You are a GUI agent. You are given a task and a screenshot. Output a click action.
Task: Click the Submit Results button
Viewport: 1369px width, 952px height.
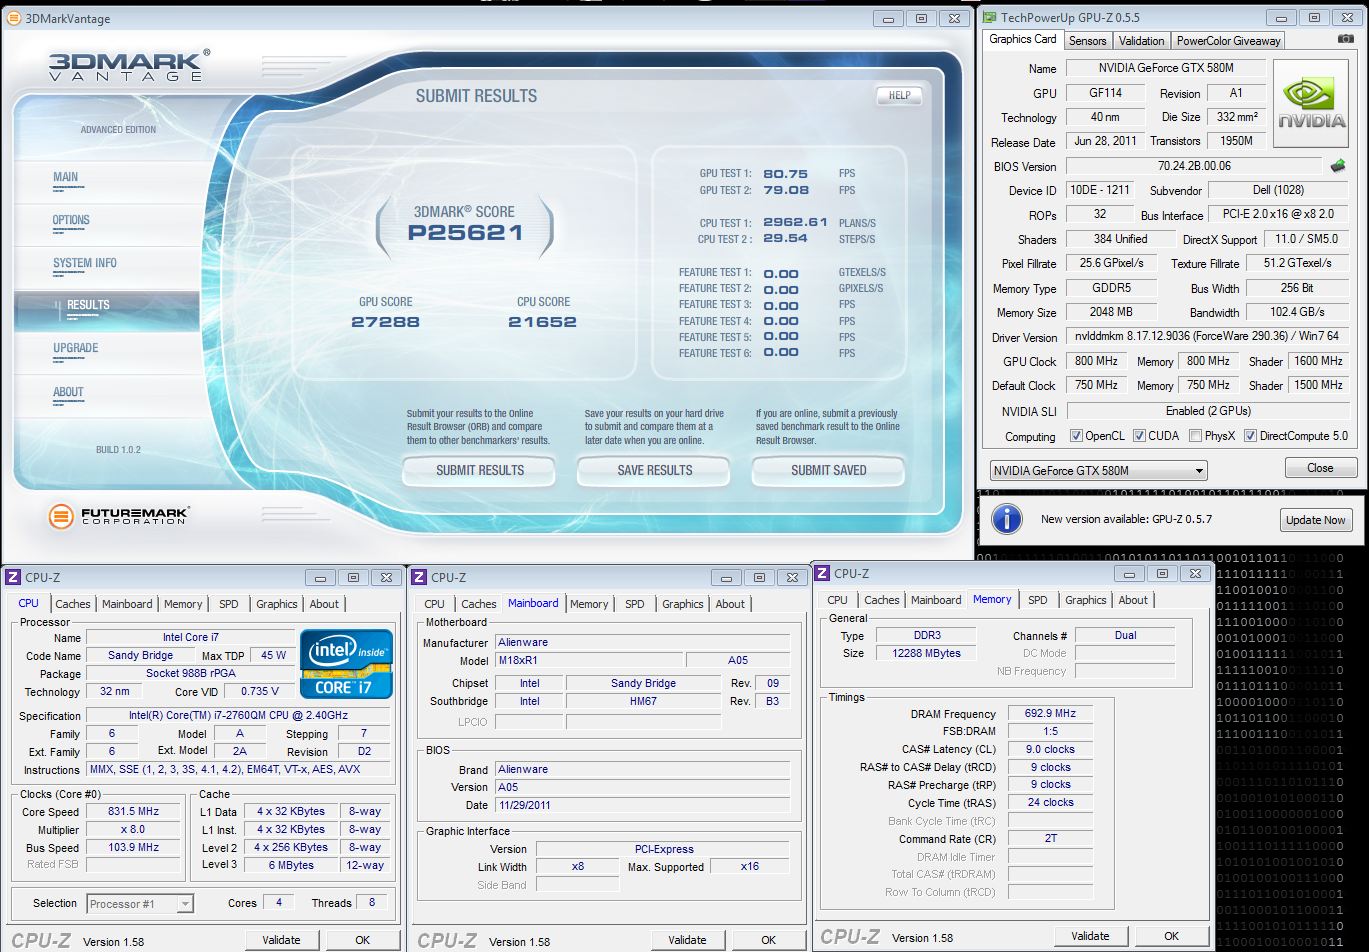coord(479,470)
